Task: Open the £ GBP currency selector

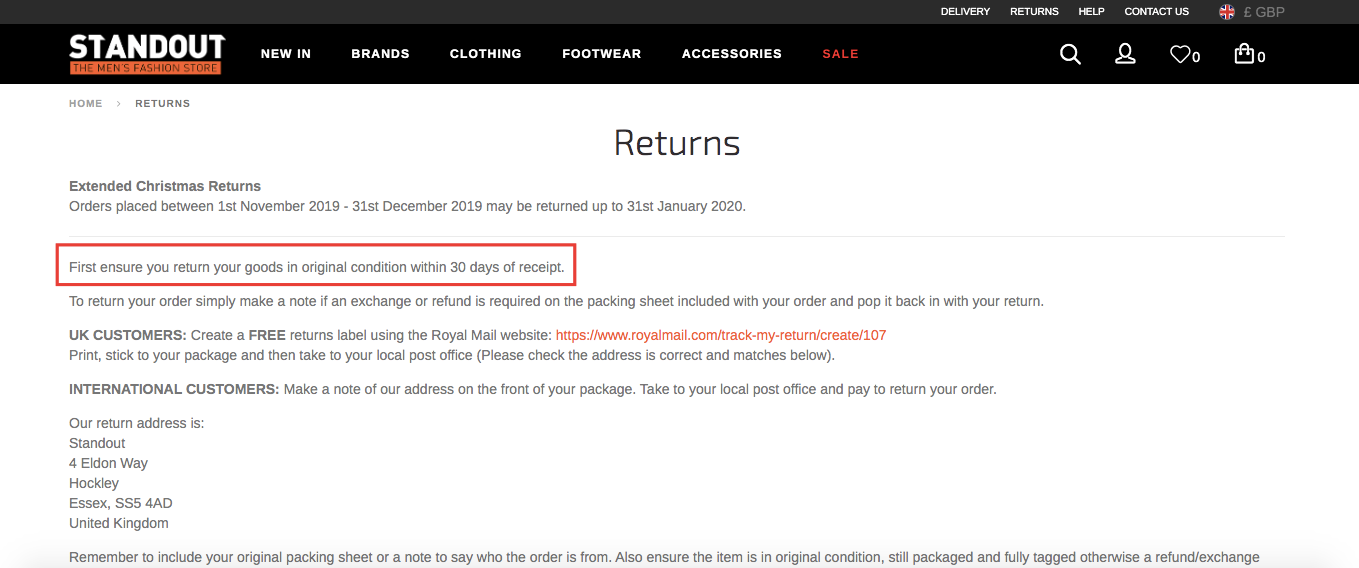Action: click(x=1264, y=12)
